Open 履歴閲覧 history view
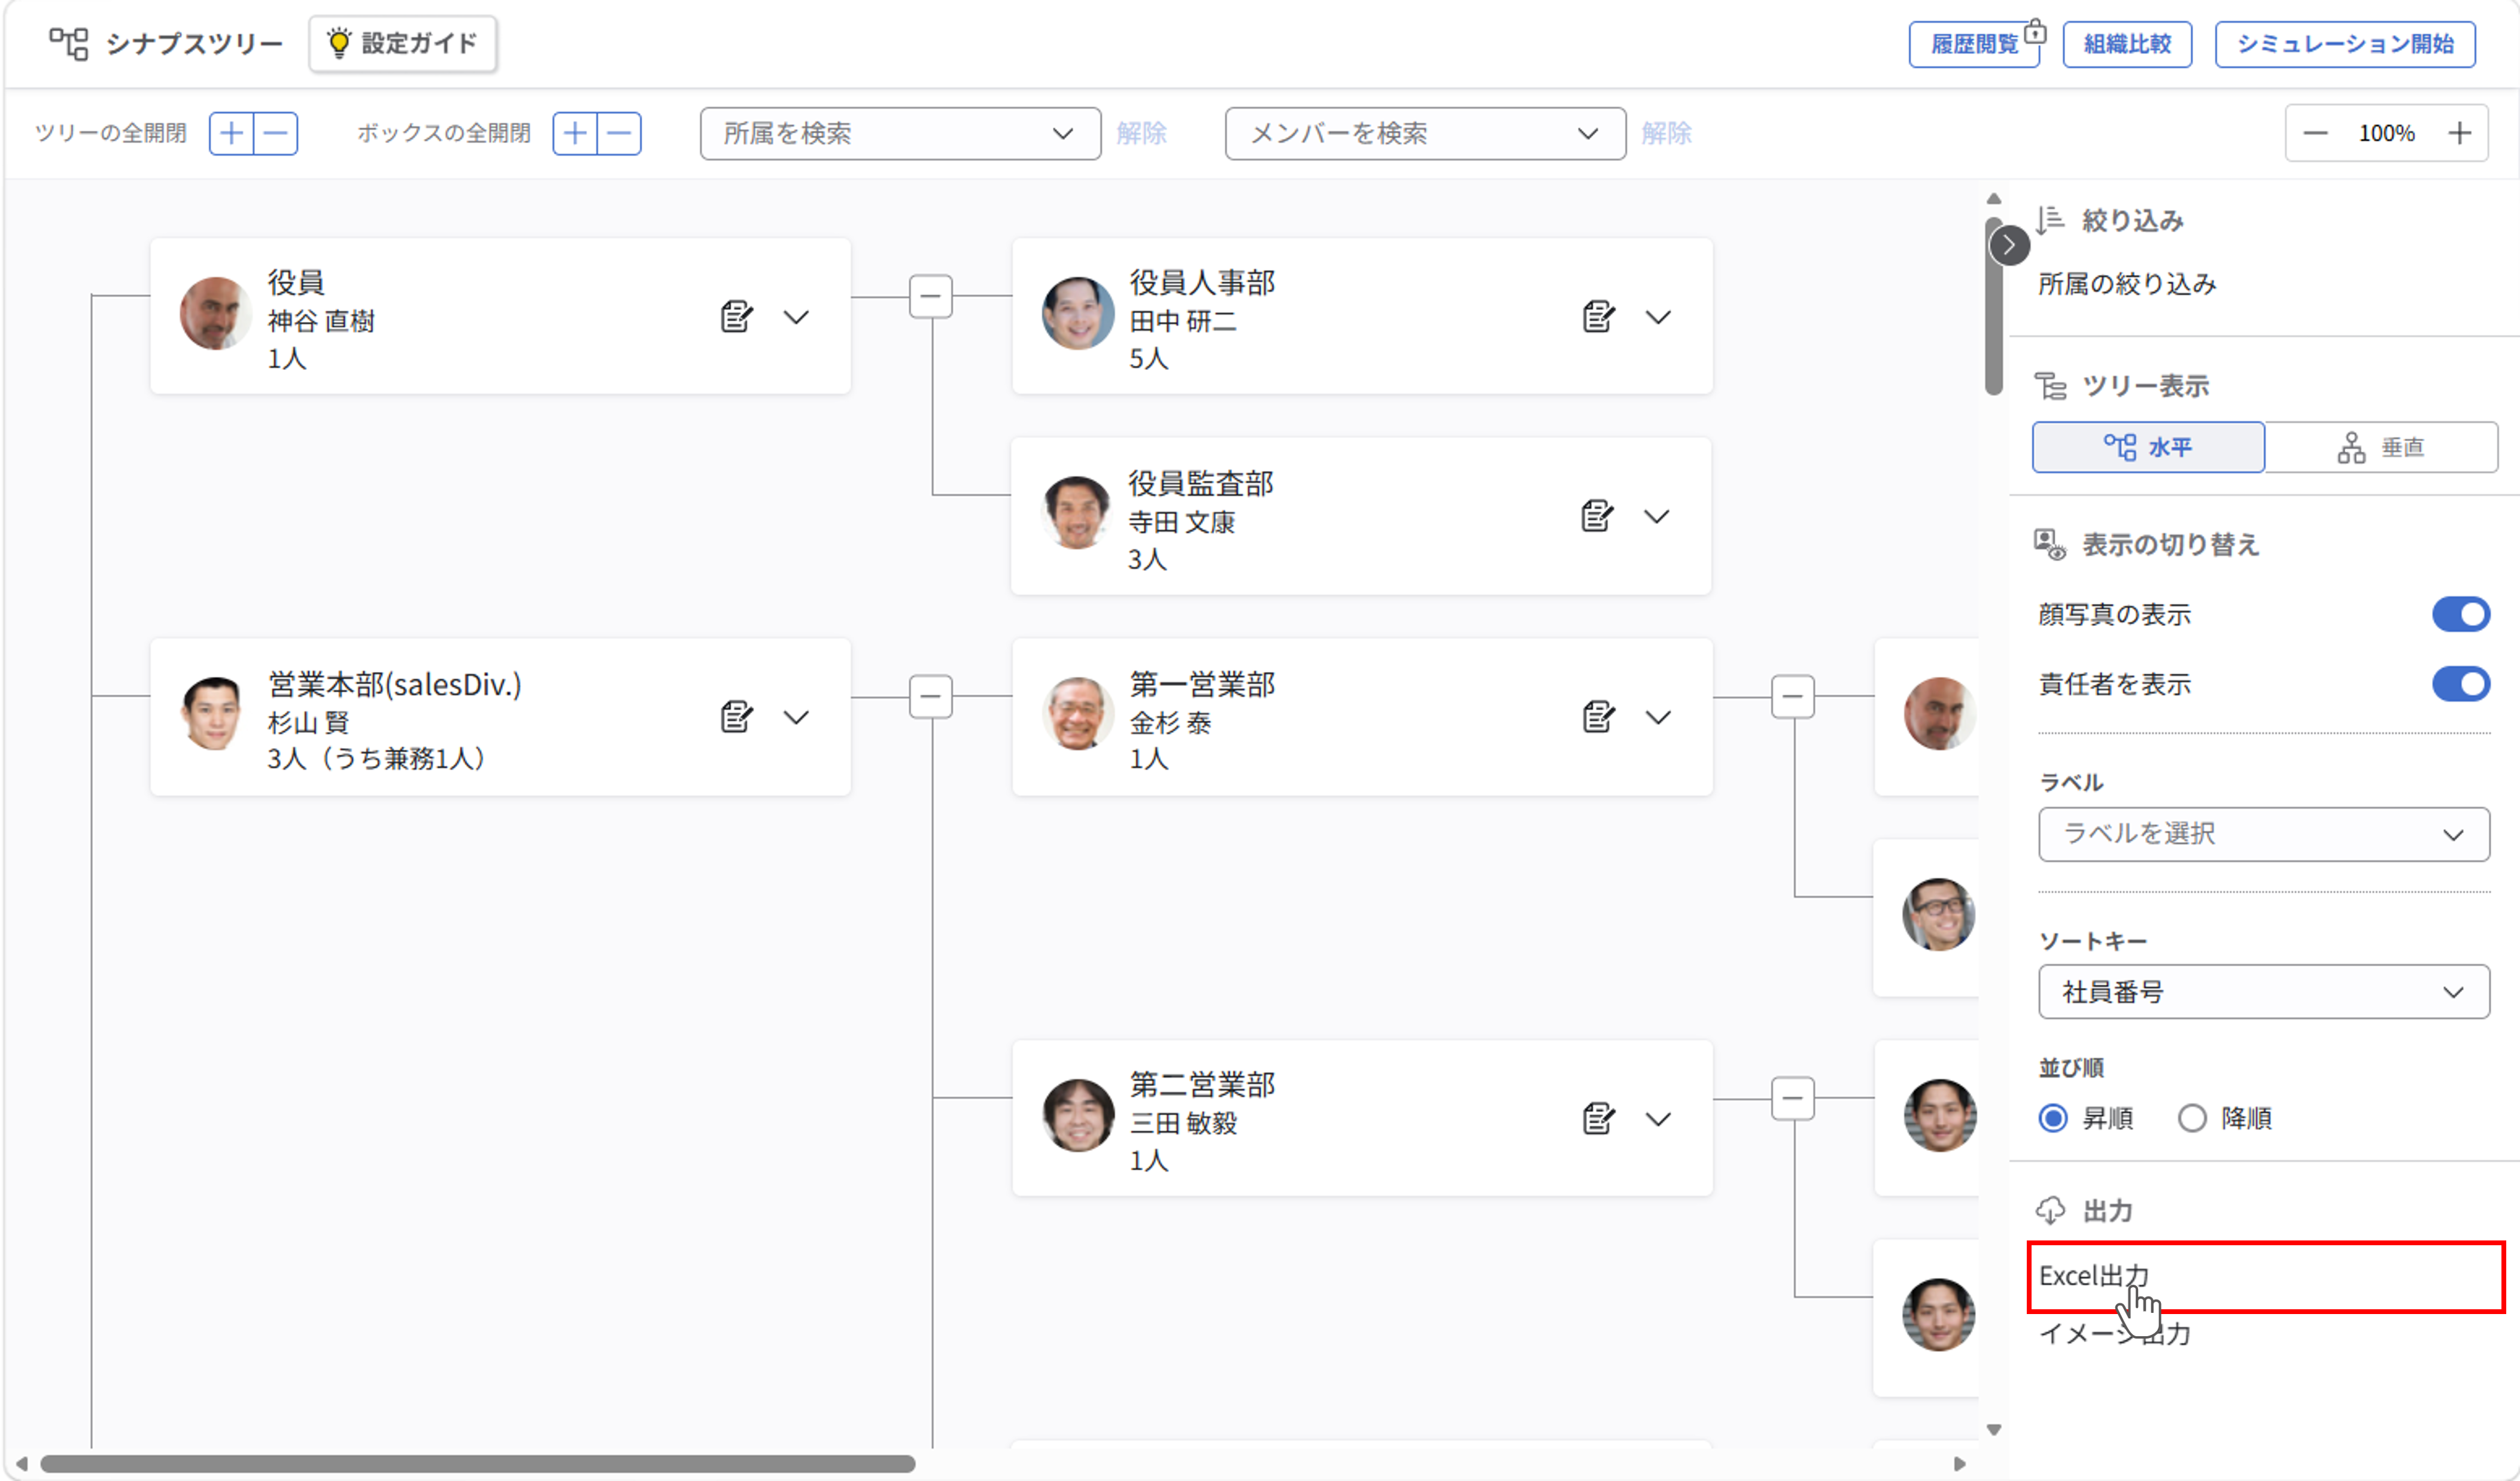 pyautogui.click(x=1974, y=44)
